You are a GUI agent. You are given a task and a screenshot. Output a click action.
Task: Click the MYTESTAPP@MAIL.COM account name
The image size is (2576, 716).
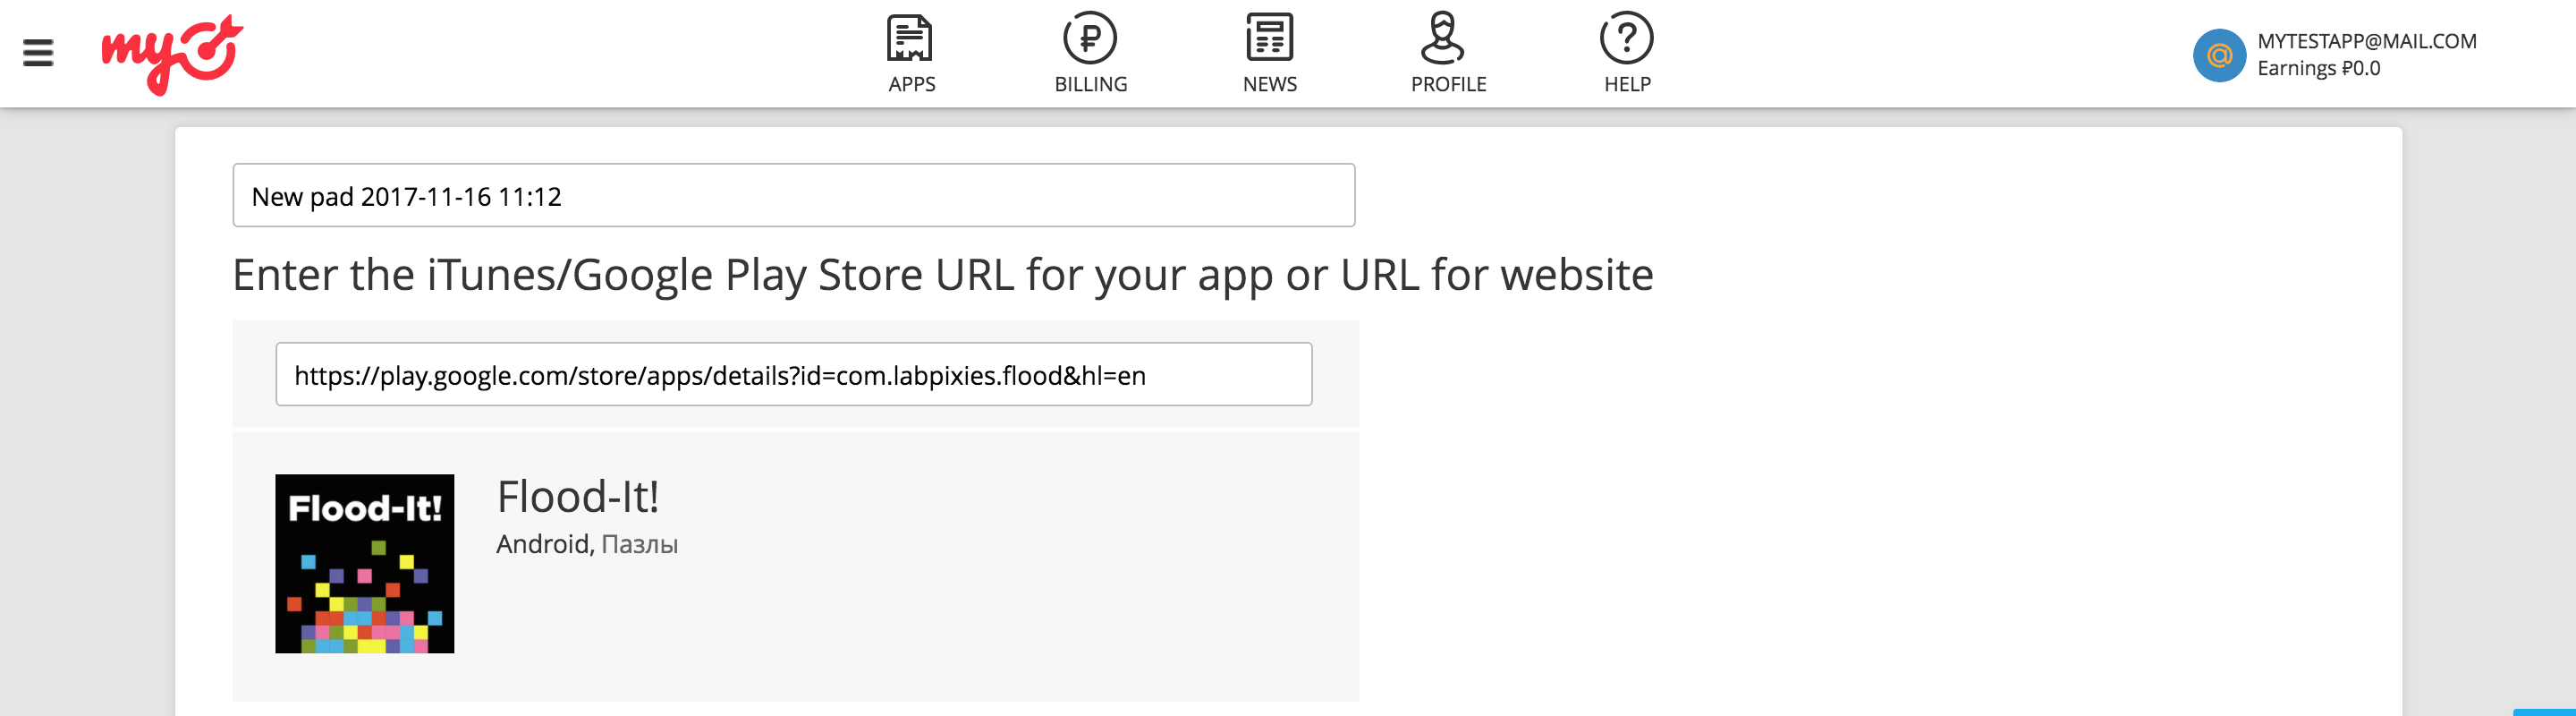(x=2366, y=41)
